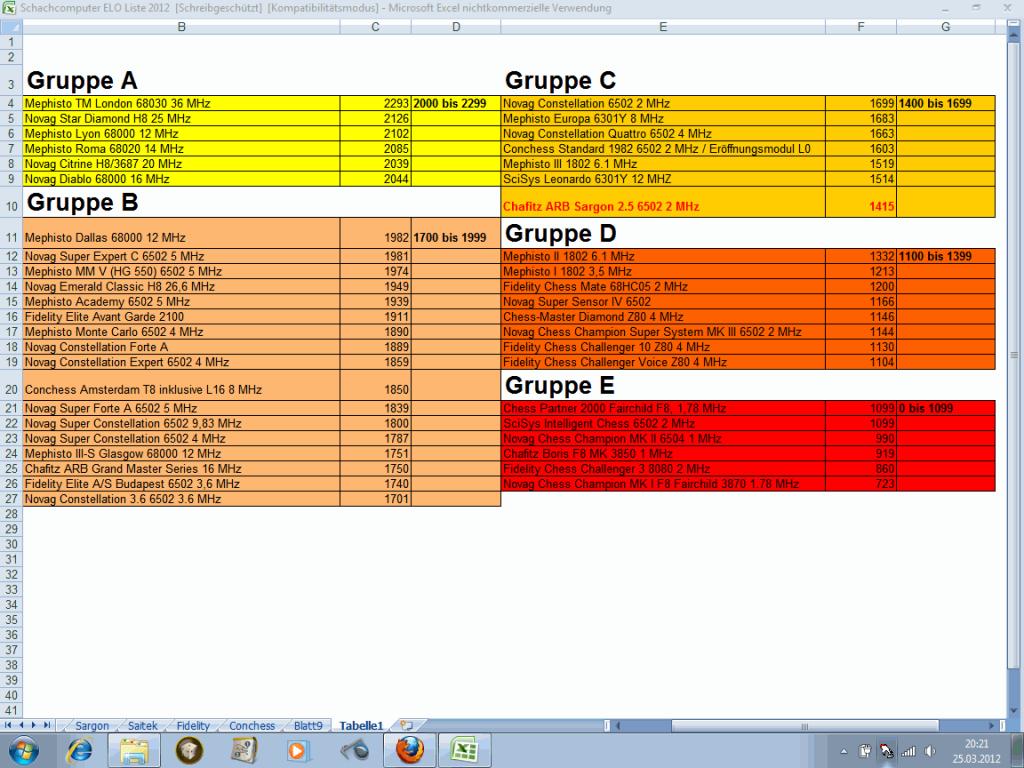Switch to the Saitek sheet tab
The image size is (1024, 768).
coord(142,726)
